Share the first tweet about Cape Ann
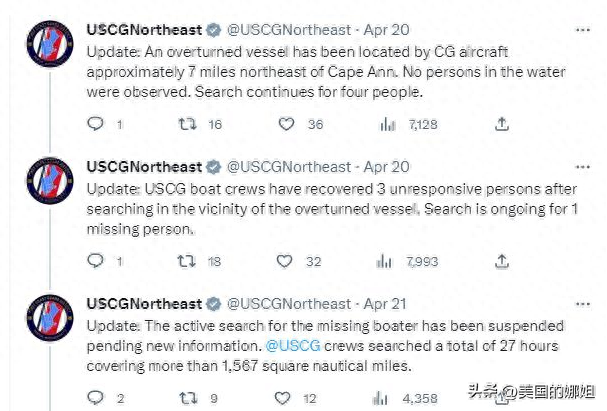 pyautogui.click(x=502, y=124)
